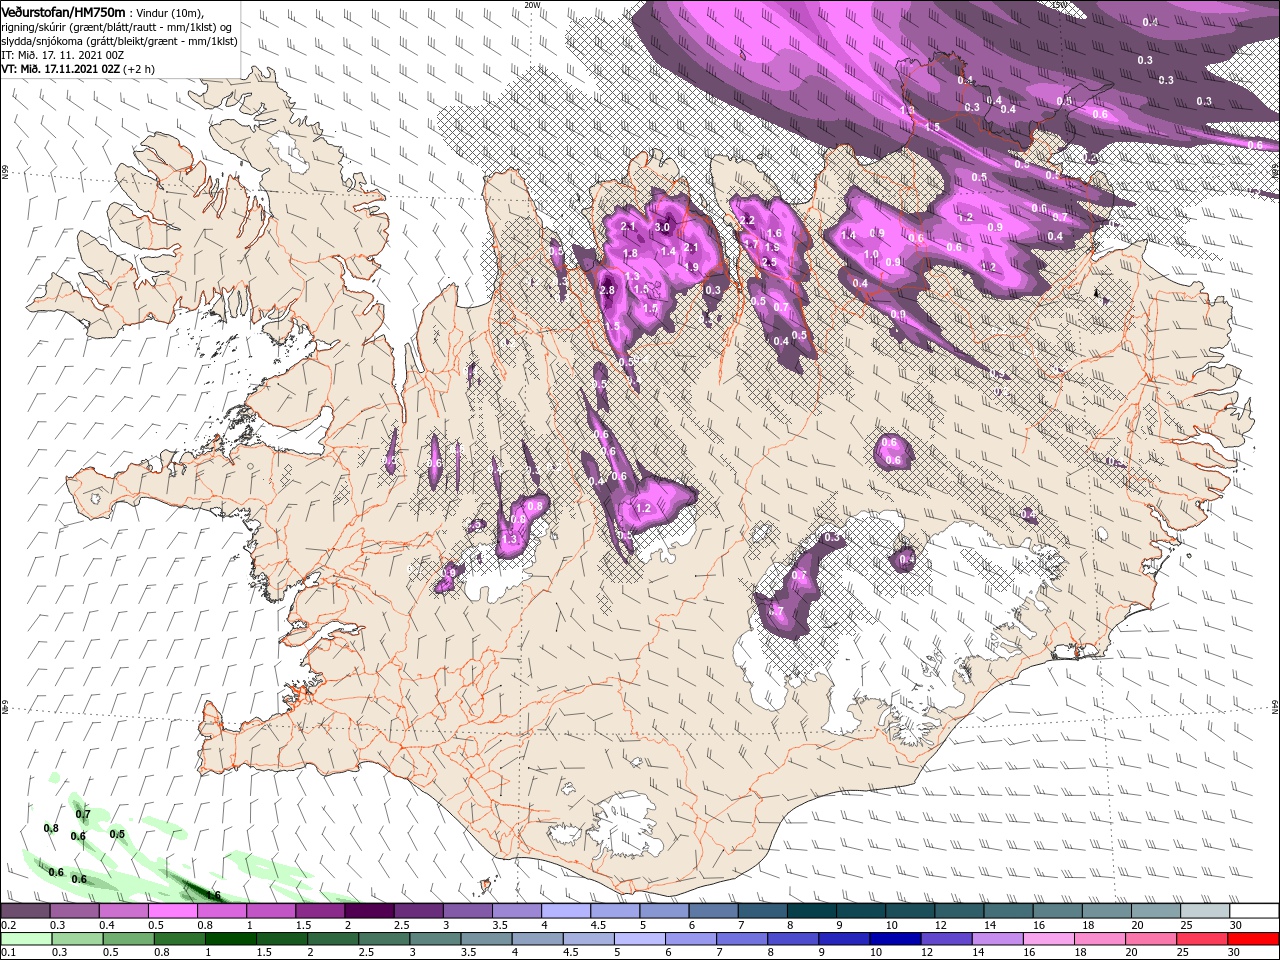
Task: Select the bright red 30 rain scale swatch
Action: coord(1254,938)
